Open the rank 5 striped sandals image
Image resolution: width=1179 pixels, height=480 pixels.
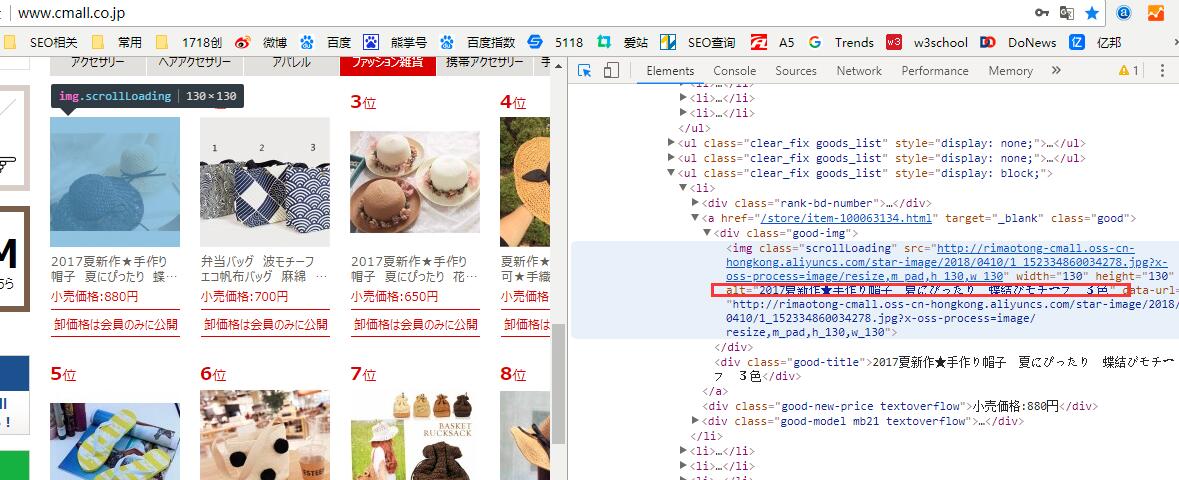(x=115, y=441)
